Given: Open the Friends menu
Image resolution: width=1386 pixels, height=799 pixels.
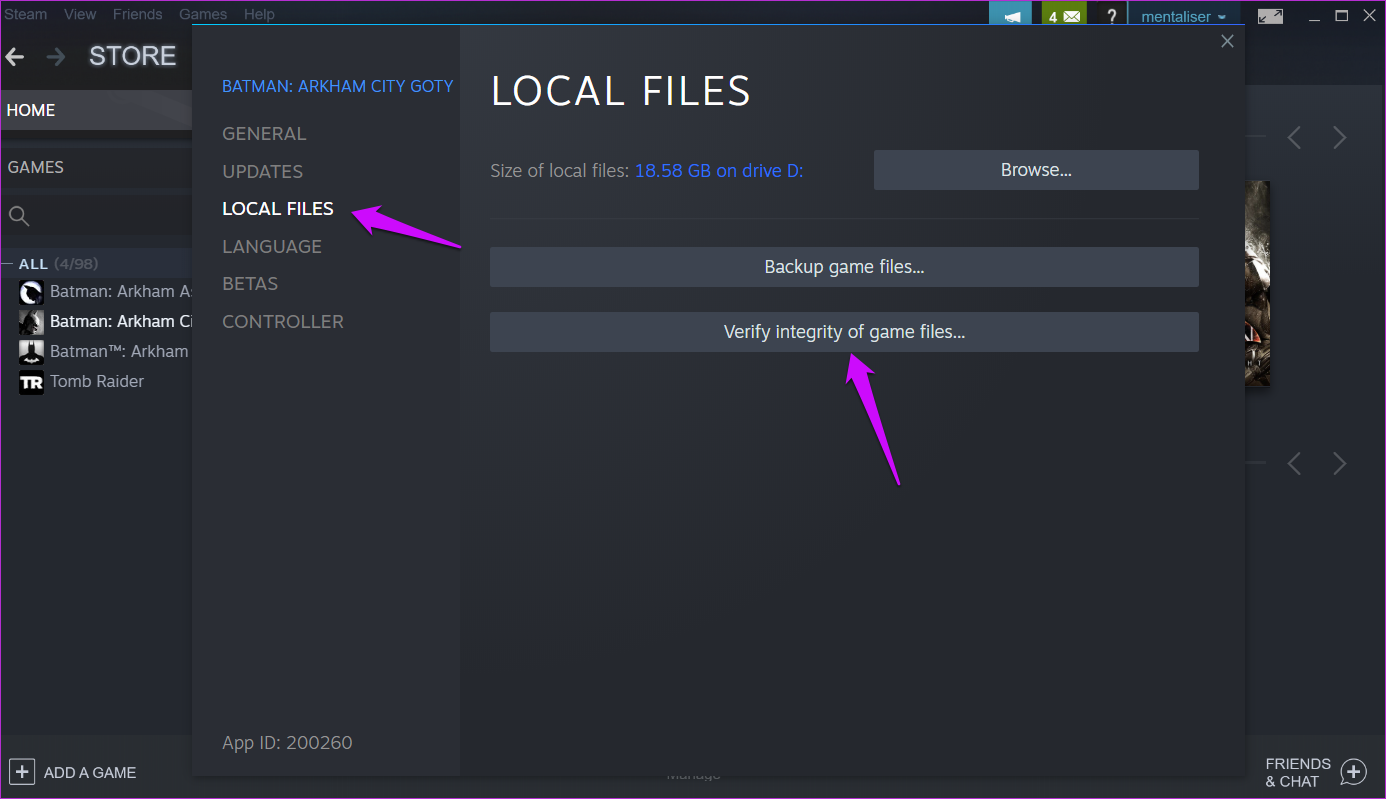Looking at the screenshot, I should click(137, 14).
